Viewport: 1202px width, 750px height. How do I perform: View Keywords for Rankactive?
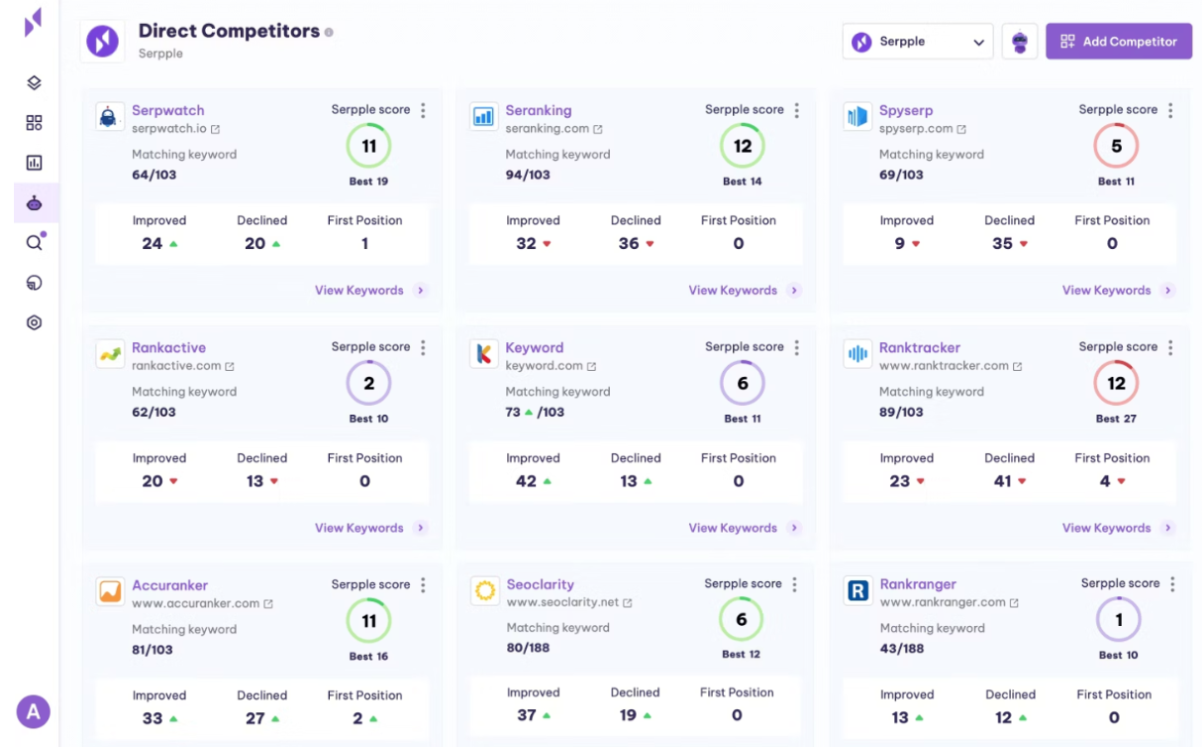(x=372, y=528)
